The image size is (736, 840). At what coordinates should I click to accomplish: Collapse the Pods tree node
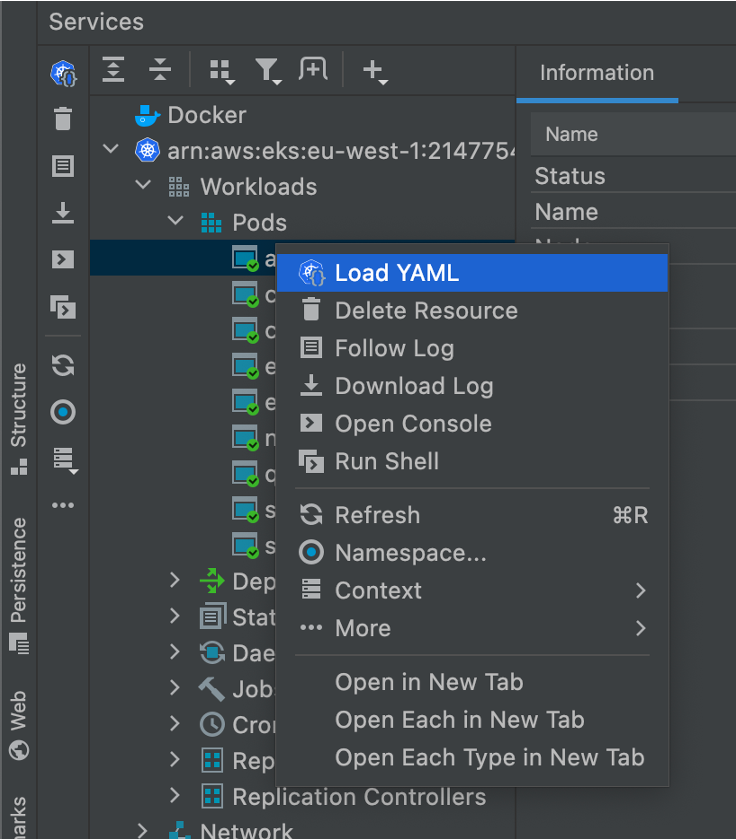click(x=176, y=220)
